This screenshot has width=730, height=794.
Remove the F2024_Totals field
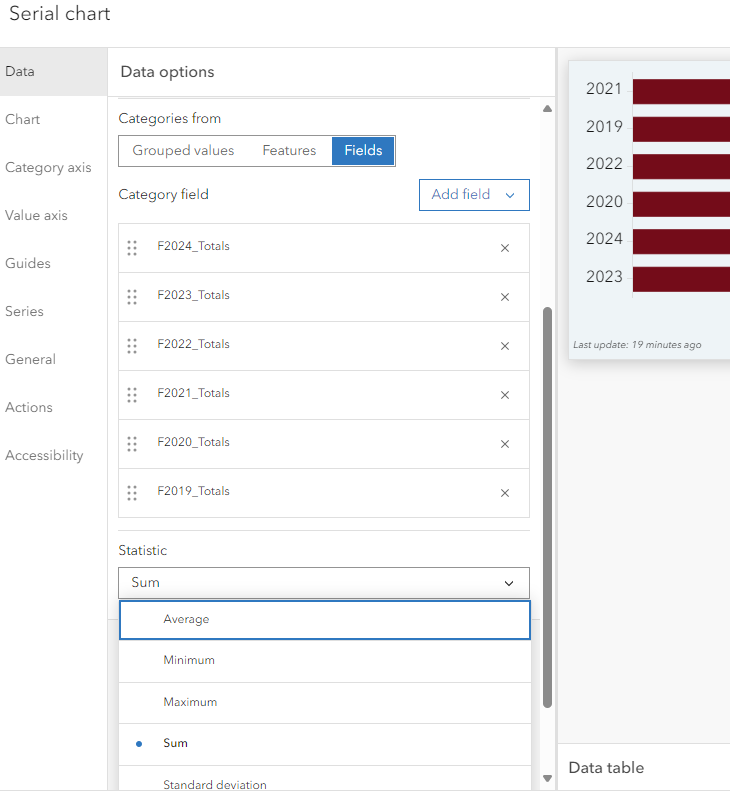505,248
